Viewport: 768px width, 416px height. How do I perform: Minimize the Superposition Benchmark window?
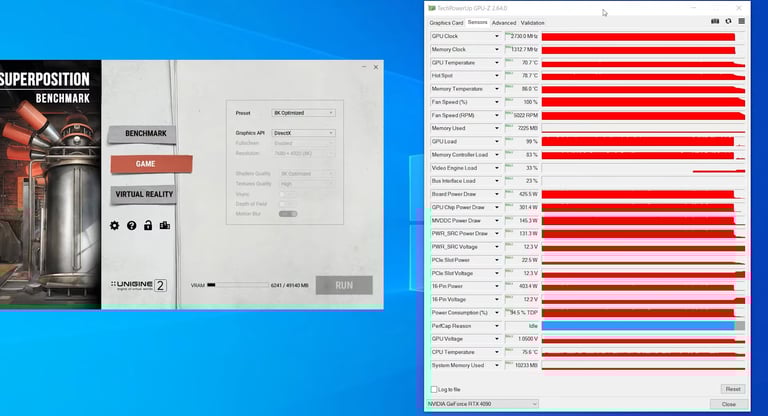click(364, 67)
